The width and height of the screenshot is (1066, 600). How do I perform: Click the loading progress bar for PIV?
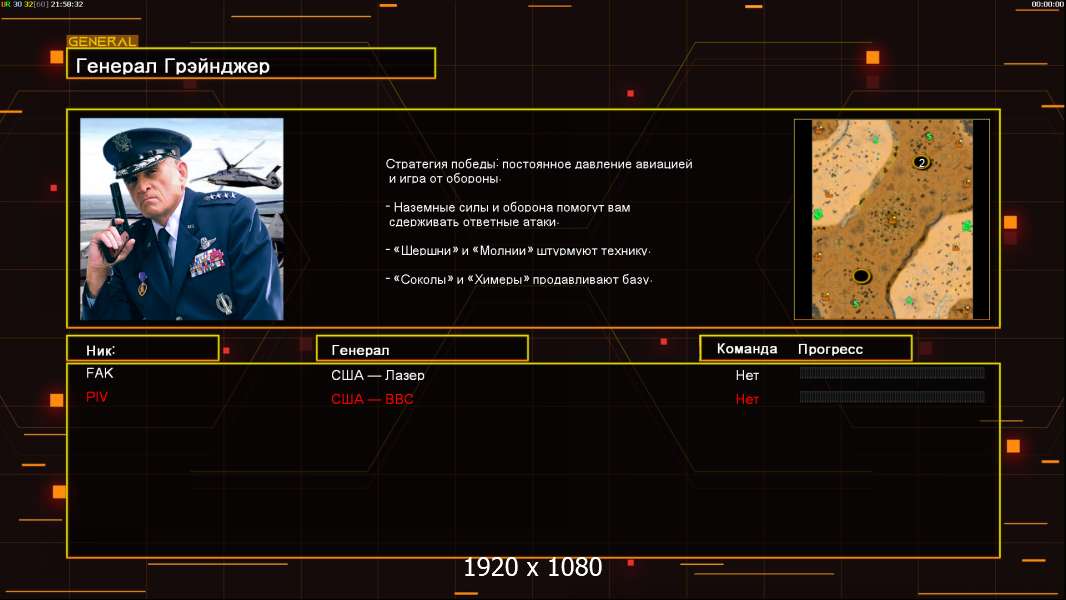coord(892,397)
